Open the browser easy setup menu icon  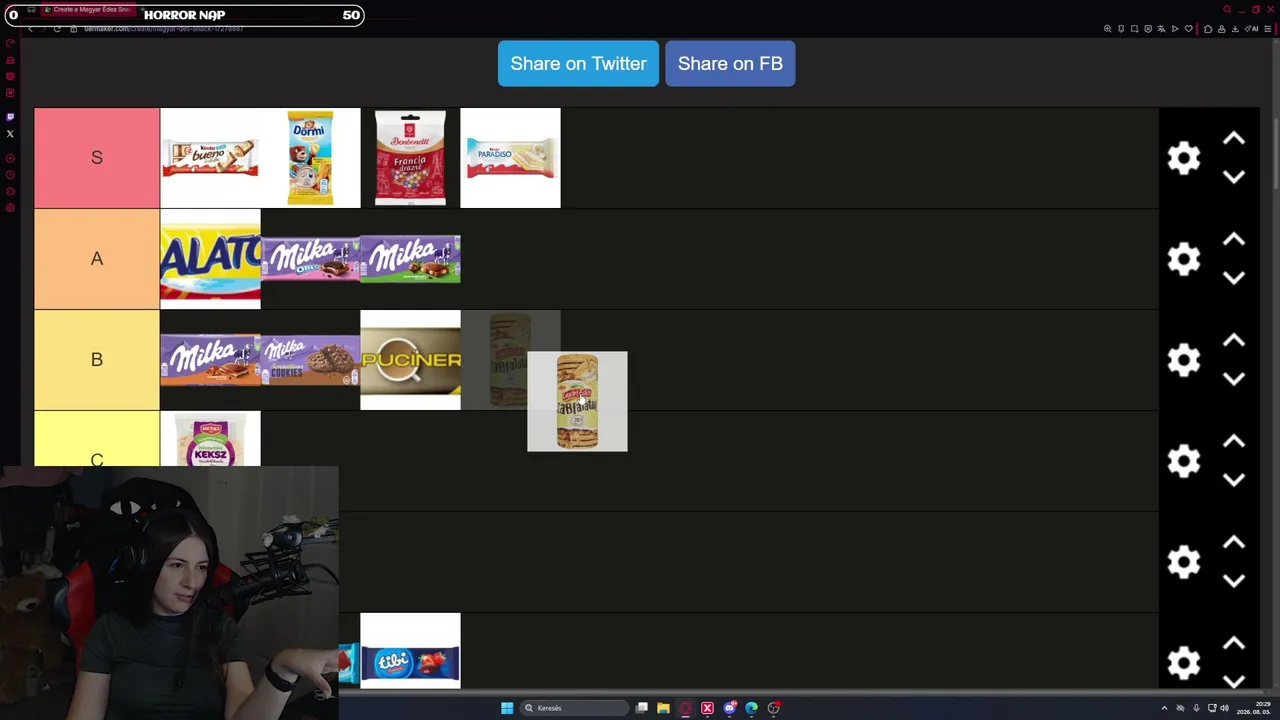1268,29
